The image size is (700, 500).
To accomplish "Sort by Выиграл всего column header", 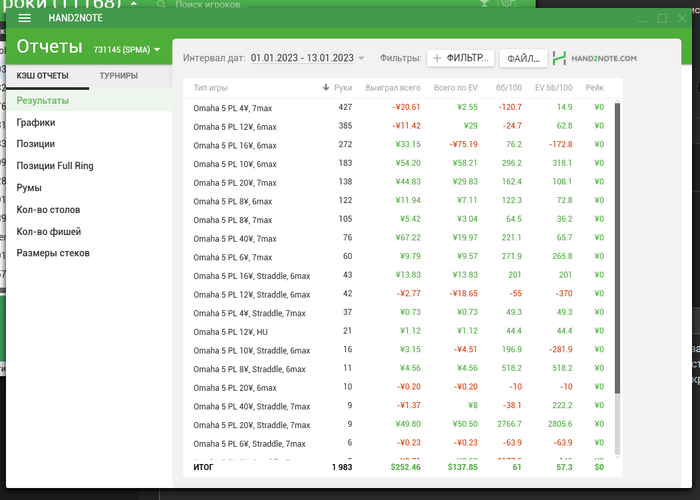I will point(393,88).
